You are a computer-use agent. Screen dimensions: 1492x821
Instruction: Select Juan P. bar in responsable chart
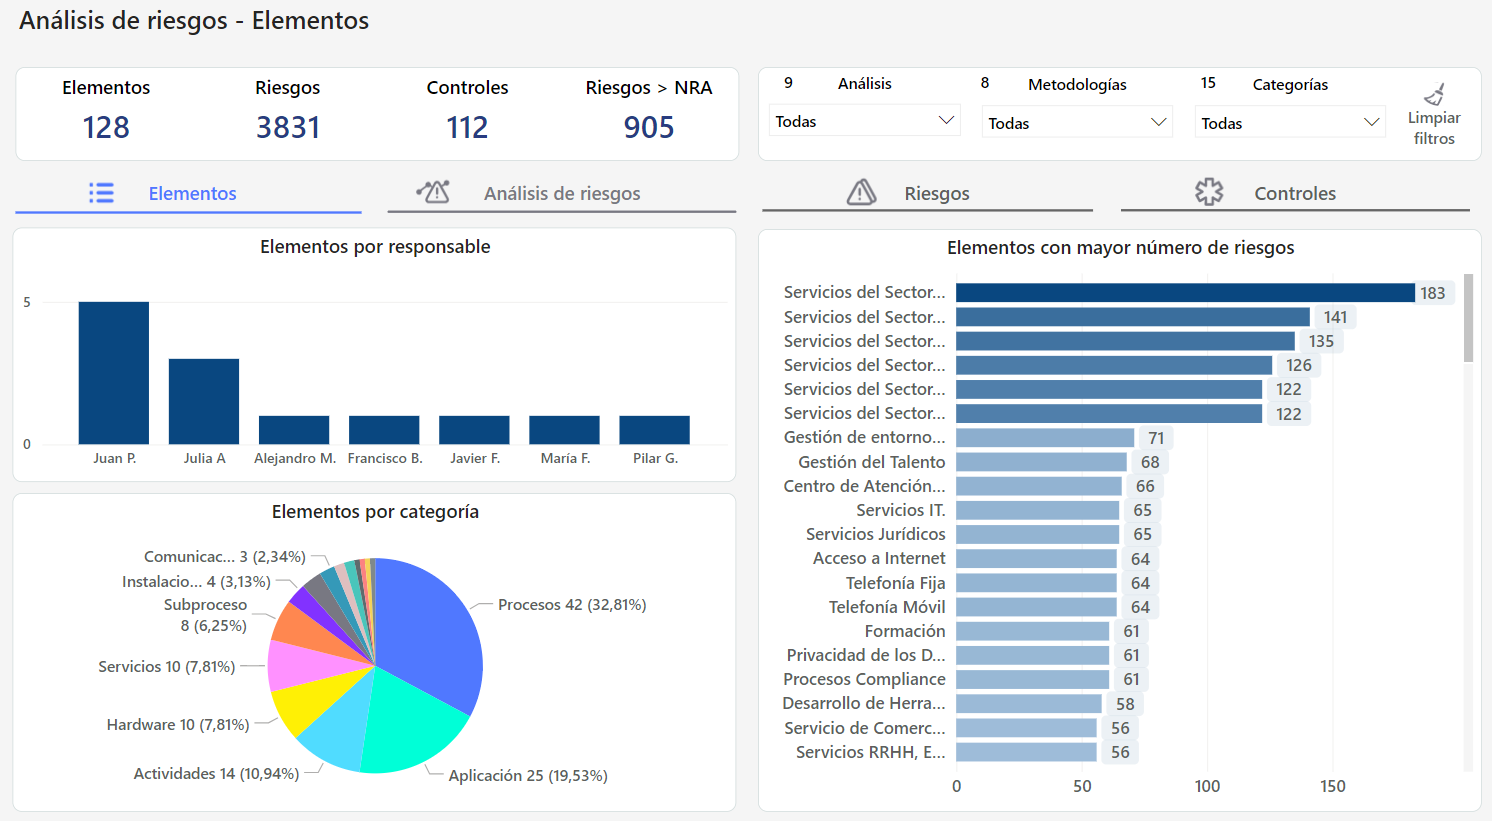114,373
